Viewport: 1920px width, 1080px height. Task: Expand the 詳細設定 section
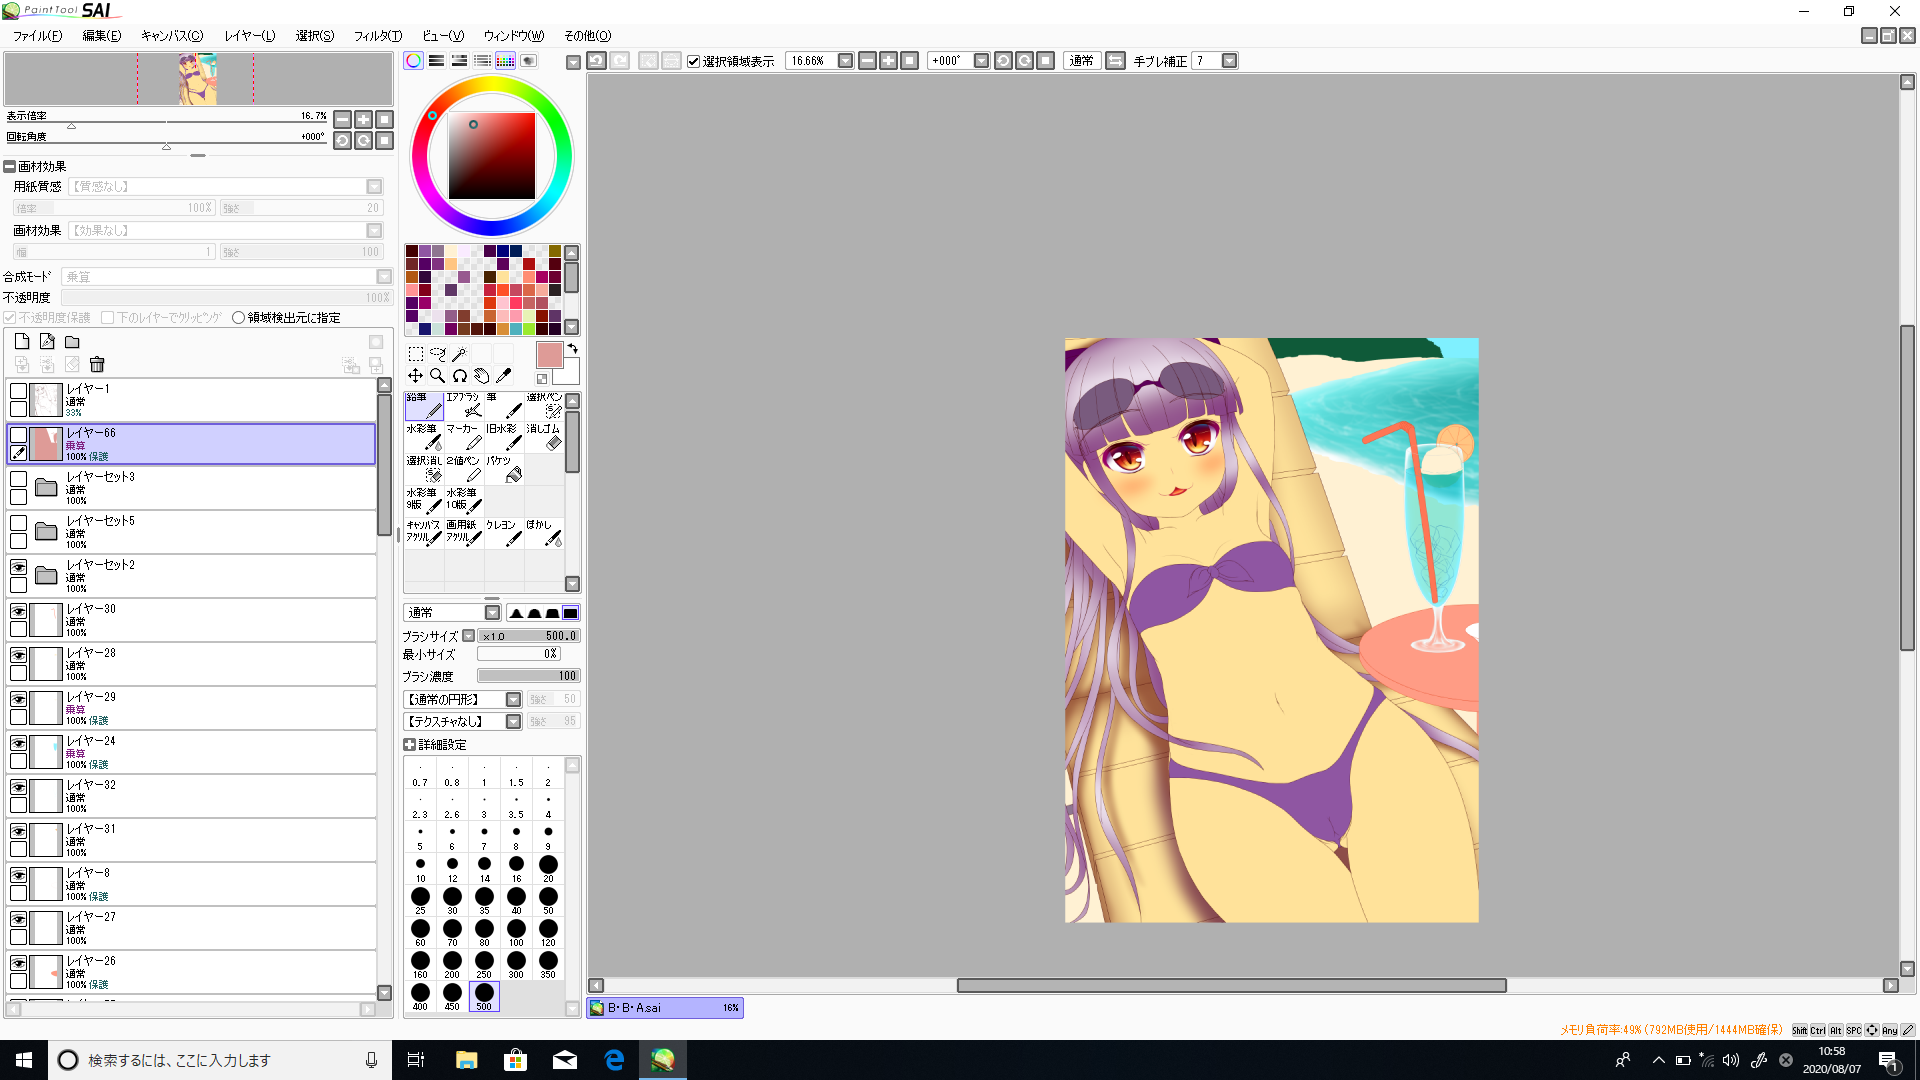[x=409, y=745]
